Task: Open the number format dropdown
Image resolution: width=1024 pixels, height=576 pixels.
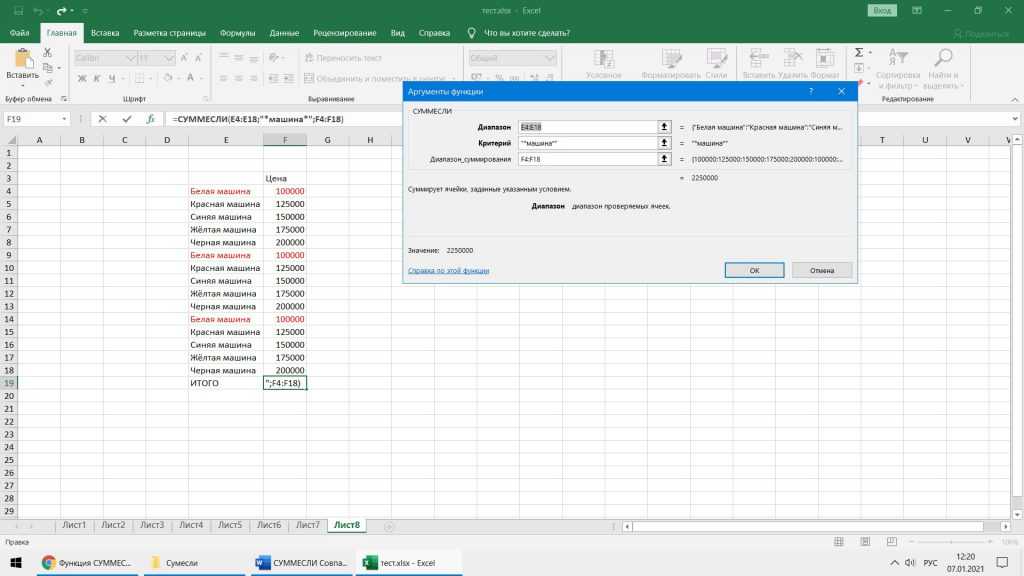Action: pos(550,58)
